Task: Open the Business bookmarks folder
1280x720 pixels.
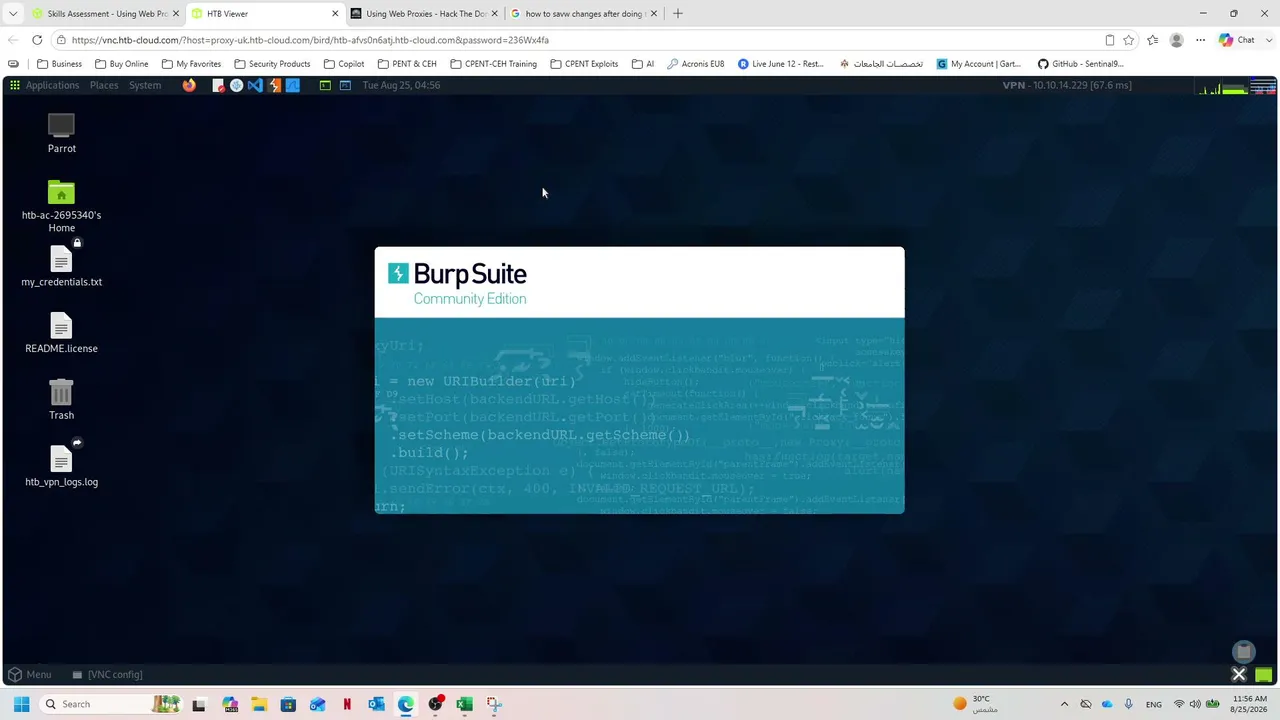Action: (x=59, y=64)
